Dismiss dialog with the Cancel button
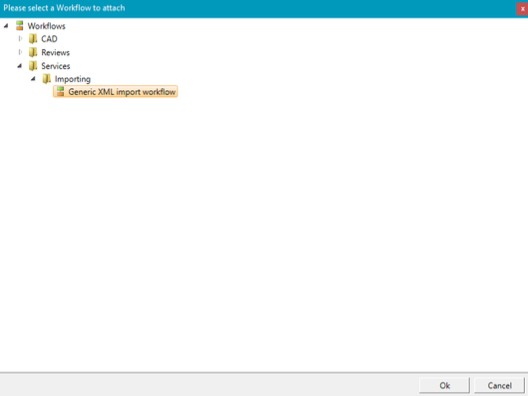 point(499,386)
